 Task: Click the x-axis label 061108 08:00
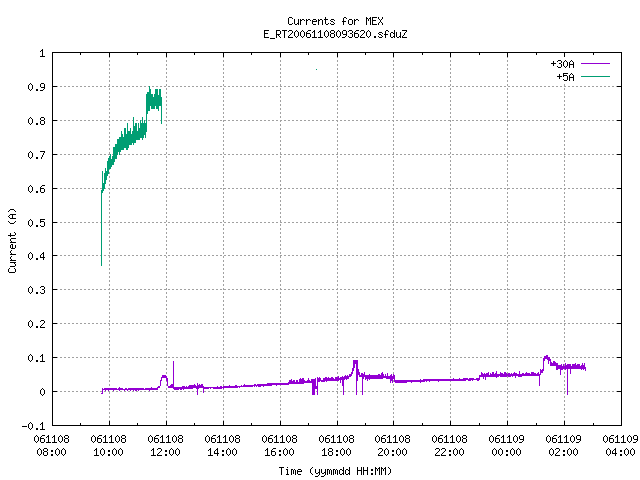(51, 446)
